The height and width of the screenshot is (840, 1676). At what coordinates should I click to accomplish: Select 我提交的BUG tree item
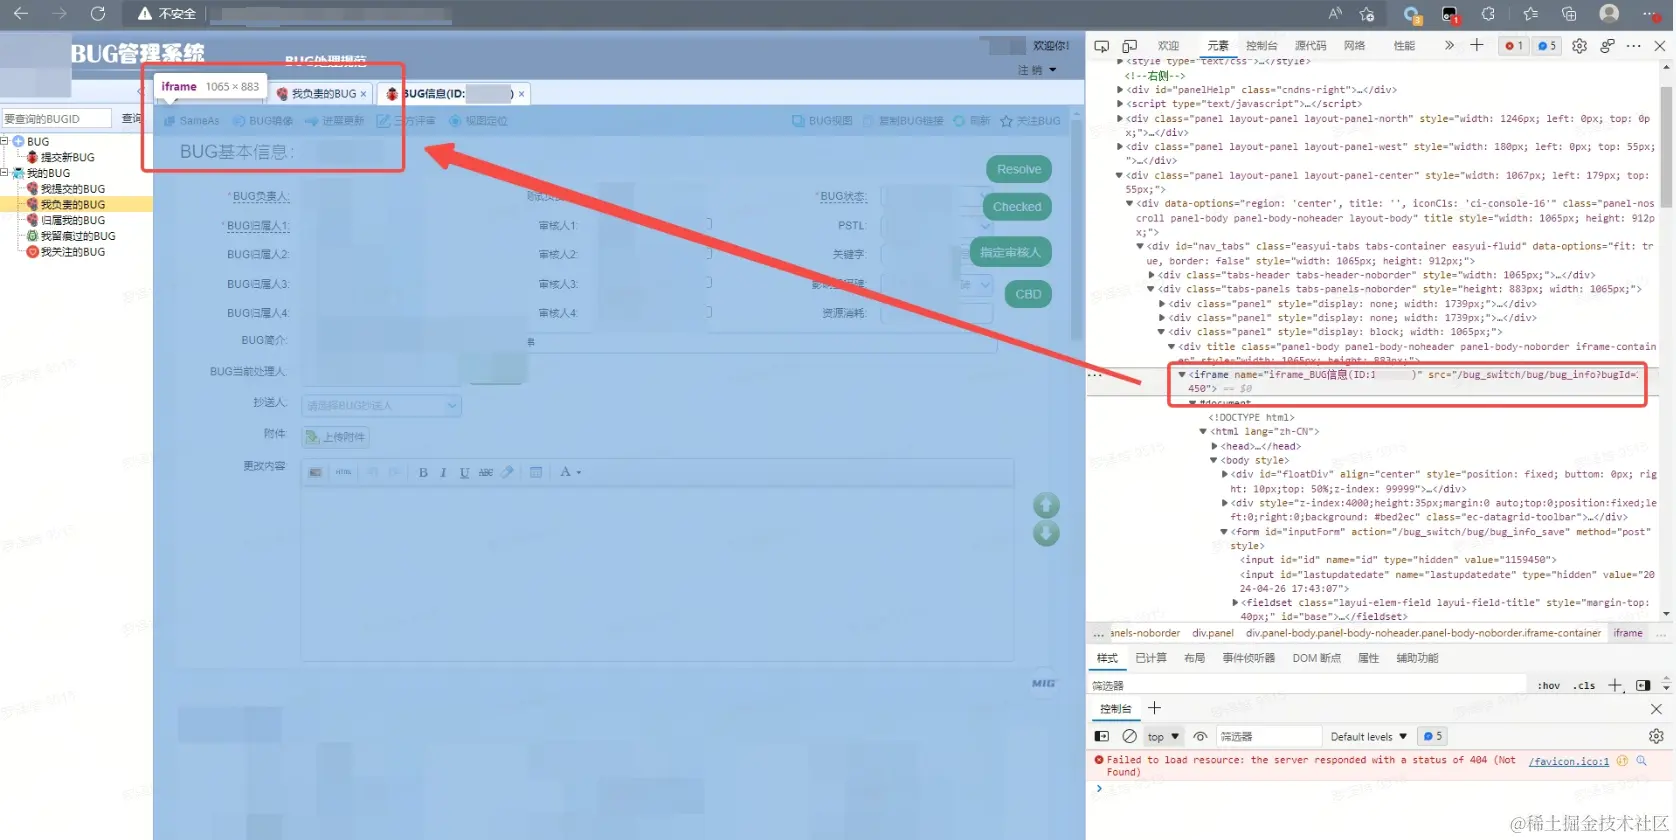72,189
